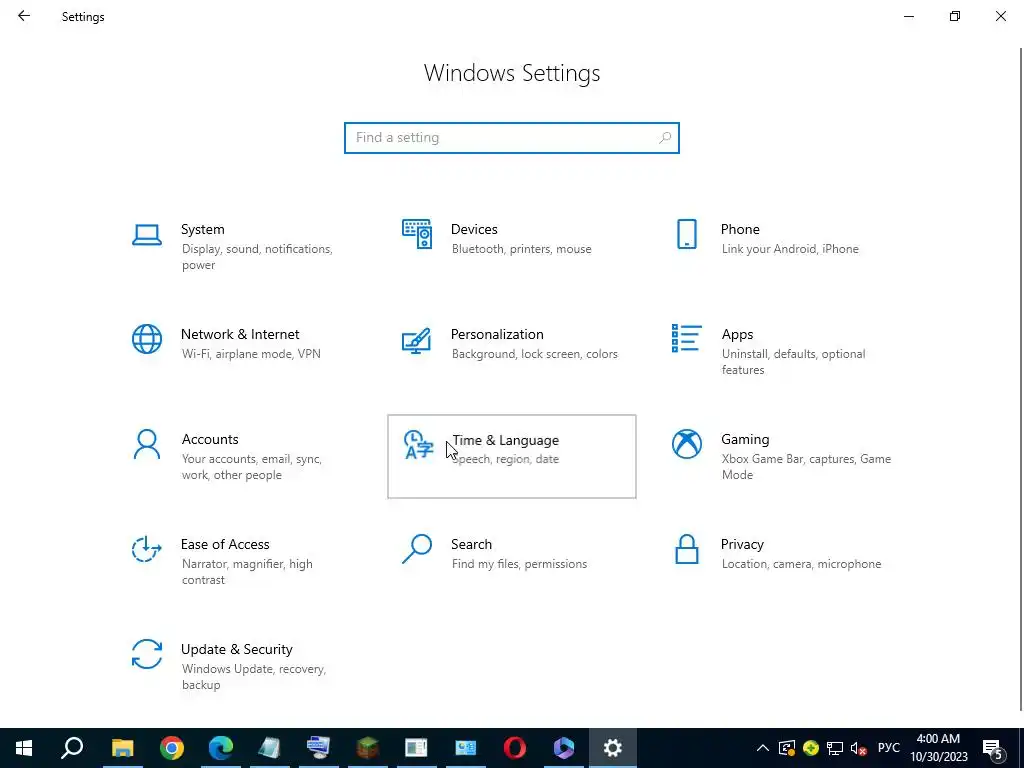1024x768 pixels.
Task: Open the notification center with 5 notifications
Action: 993,748
